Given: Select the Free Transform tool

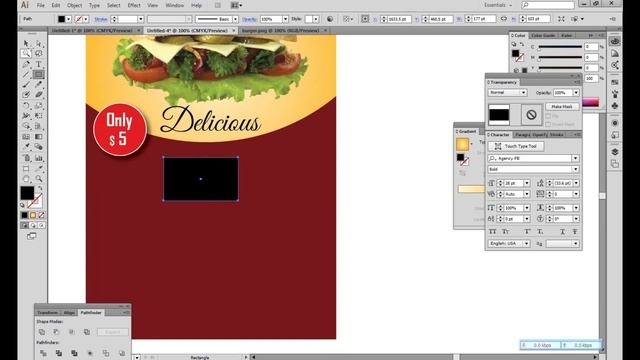Looking at the screenshot, I should [x=39, y=116].
